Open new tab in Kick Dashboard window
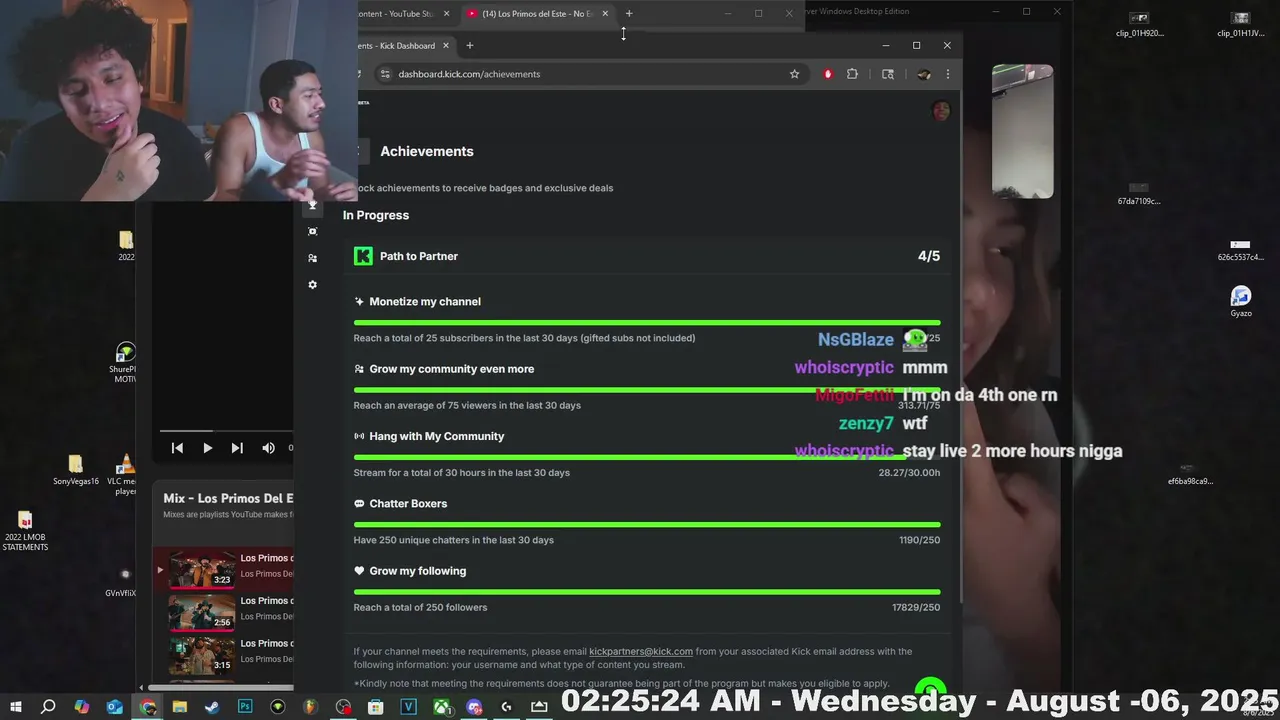1280x720 pixels. click(470, 45)
